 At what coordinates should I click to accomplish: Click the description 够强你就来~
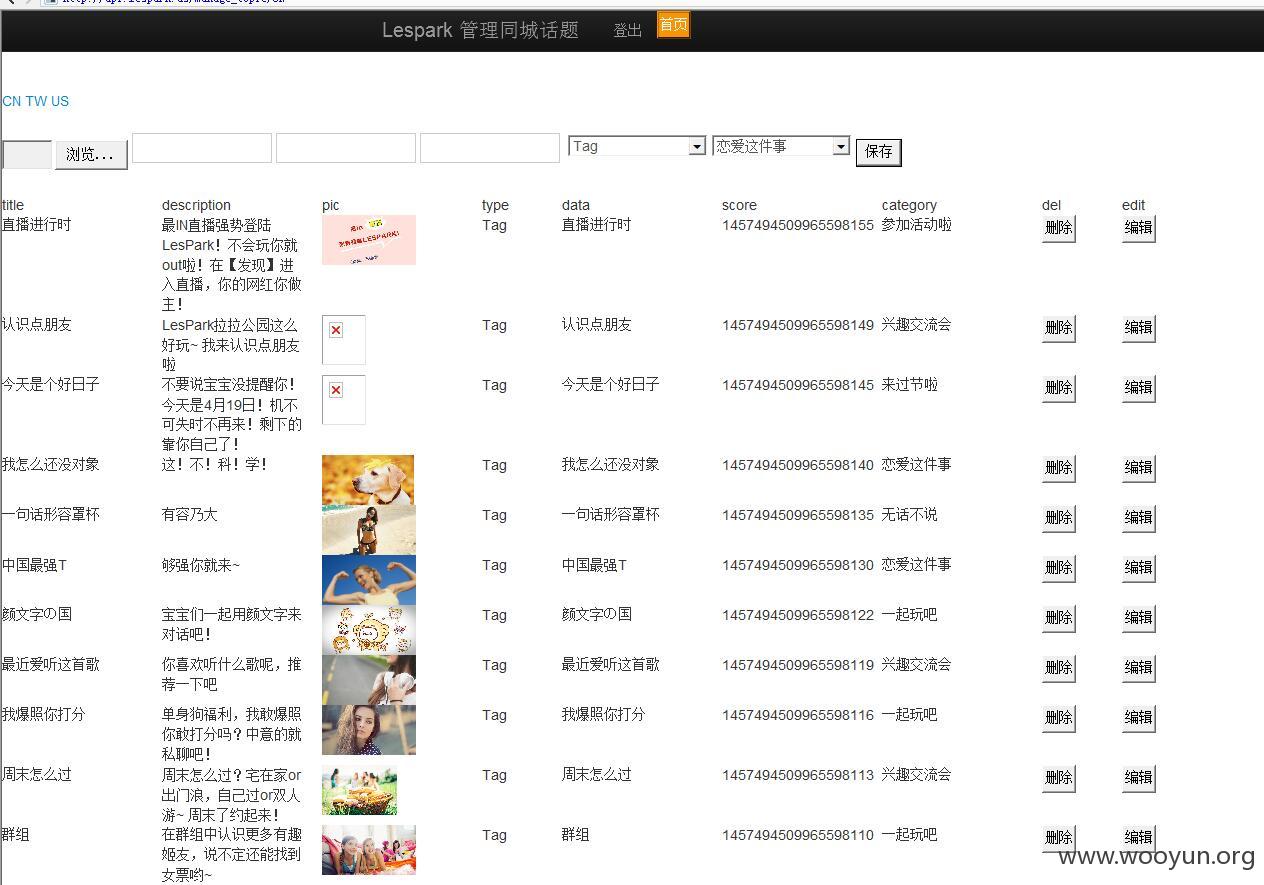point(201,565)
